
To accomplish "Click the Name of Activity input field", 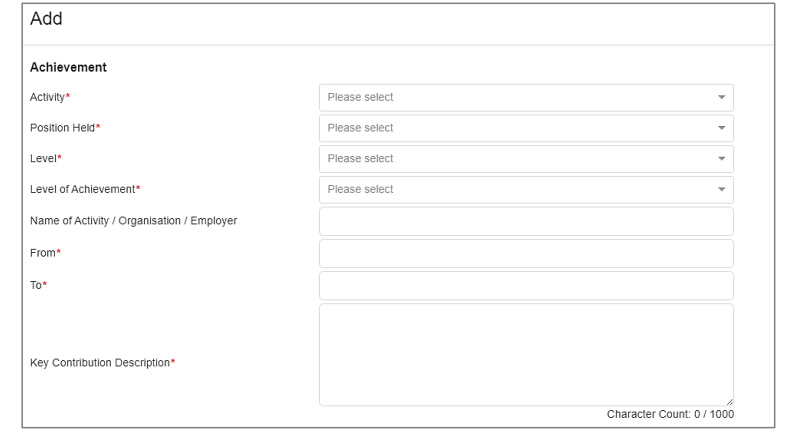I will click(526, 221).
